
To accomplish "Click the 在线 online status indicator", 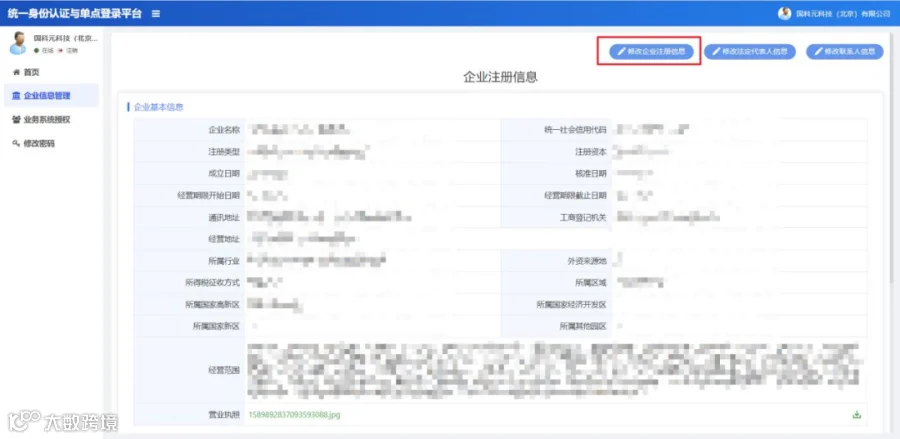I will pyautogui.click(x=44, y=50).
